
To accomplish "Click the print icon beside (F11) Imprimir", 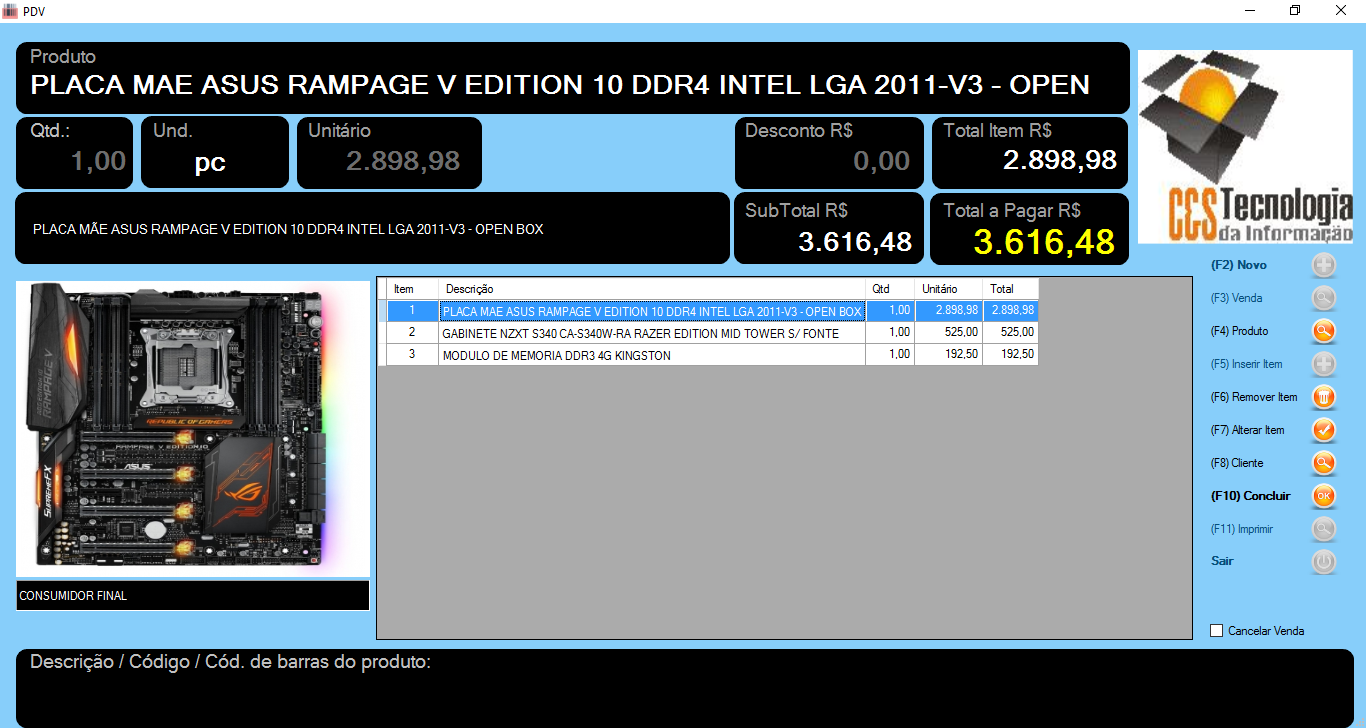I will point(1323,529).
